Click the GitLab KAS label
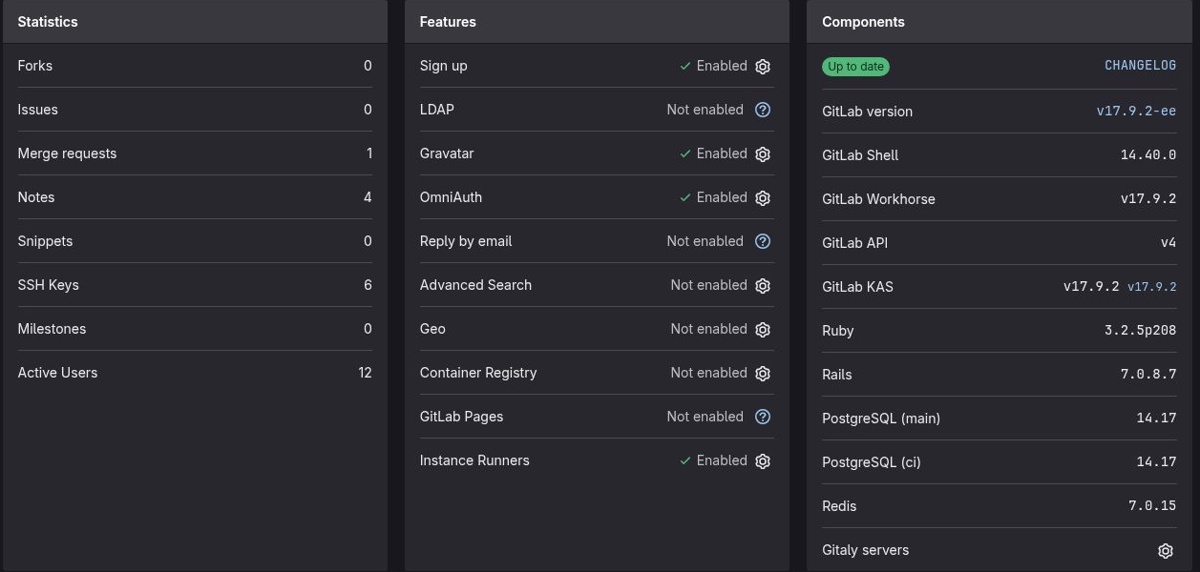The width and height of the screenshot is (1200, 572). pyautogui.click(x=858, y=287)
